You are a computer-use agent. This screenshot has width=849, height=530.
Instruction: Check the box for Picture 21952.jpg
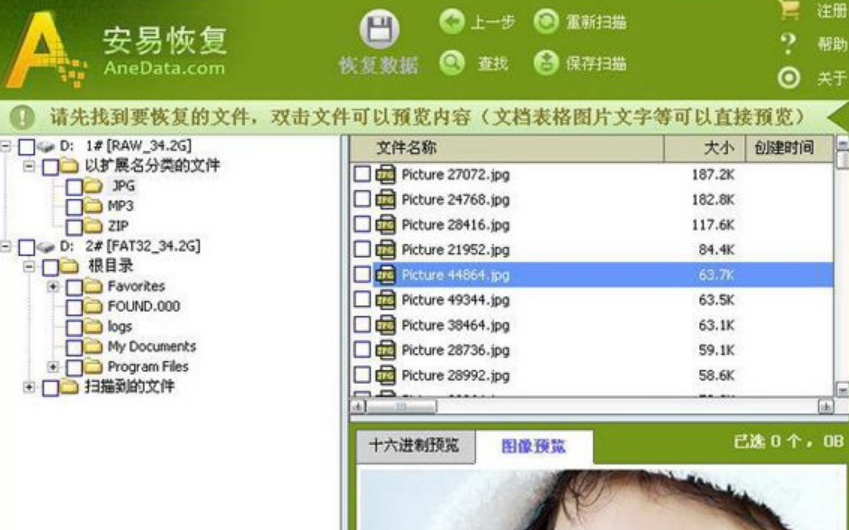(x=362, y=249)
